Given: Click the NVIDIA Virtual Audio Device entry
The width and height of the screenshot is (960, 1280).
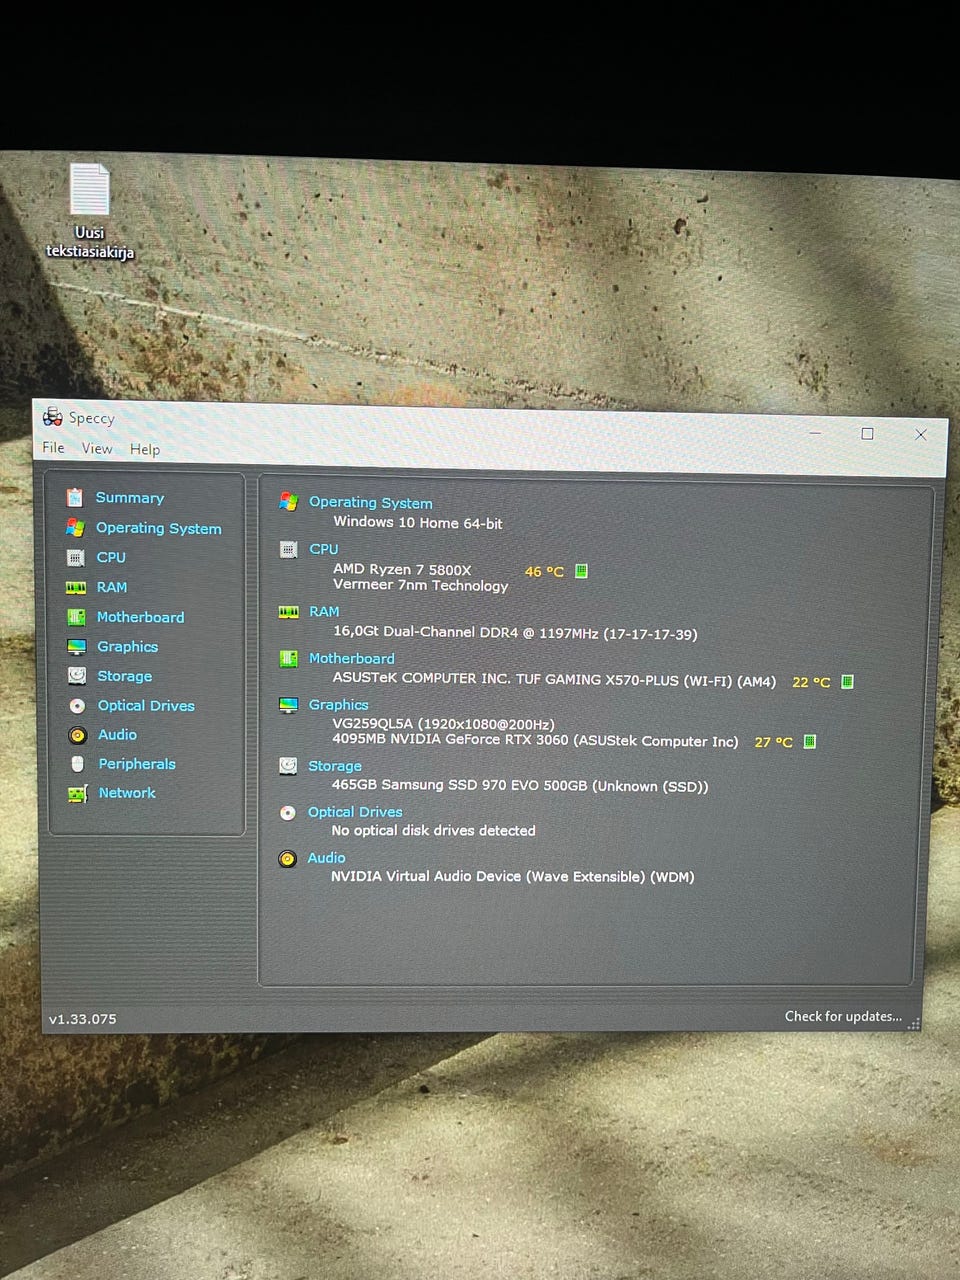Looking at the screenshot, I should [513, 876].
